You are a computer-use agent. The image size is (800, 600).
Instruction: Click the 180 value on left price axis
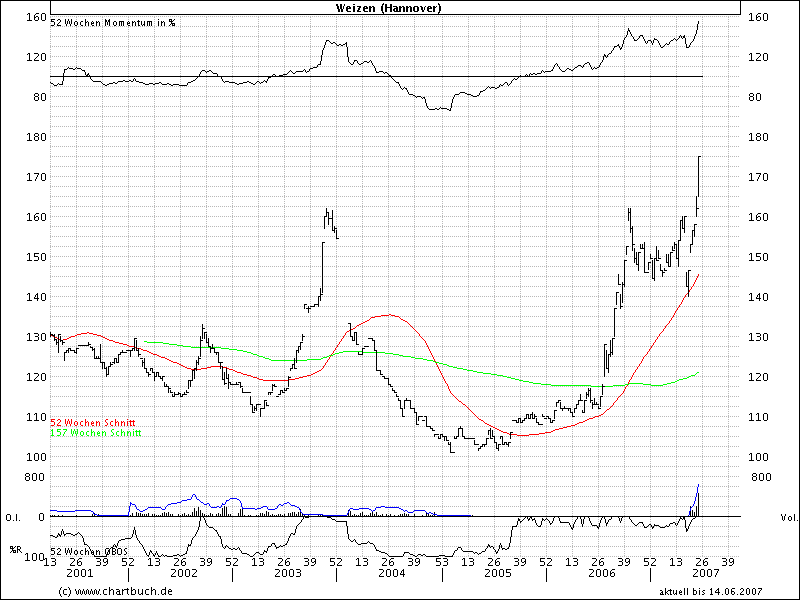[x=37, y=137]
